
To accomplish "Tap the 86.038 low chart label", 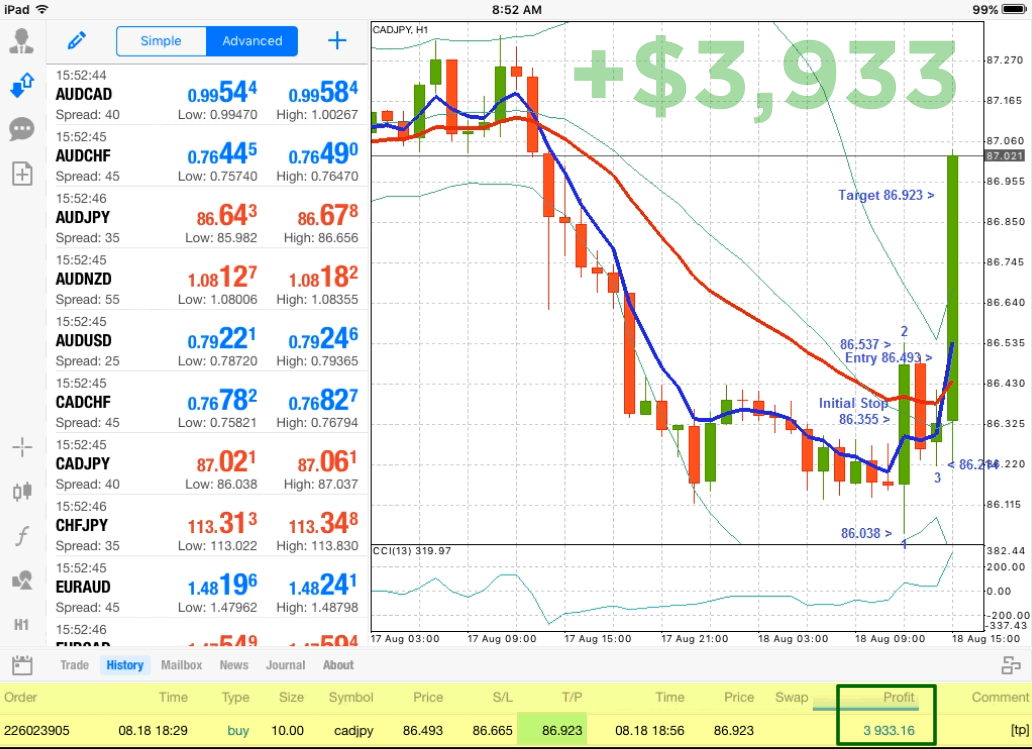I will coord(866,533).
